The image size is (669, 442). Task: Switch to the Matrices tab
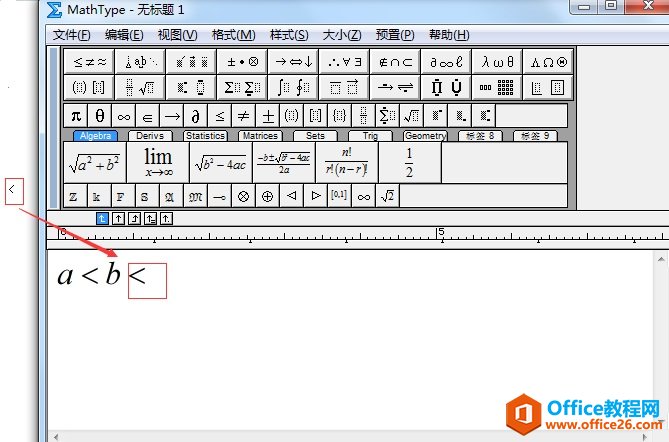click(x=258, y=136)
